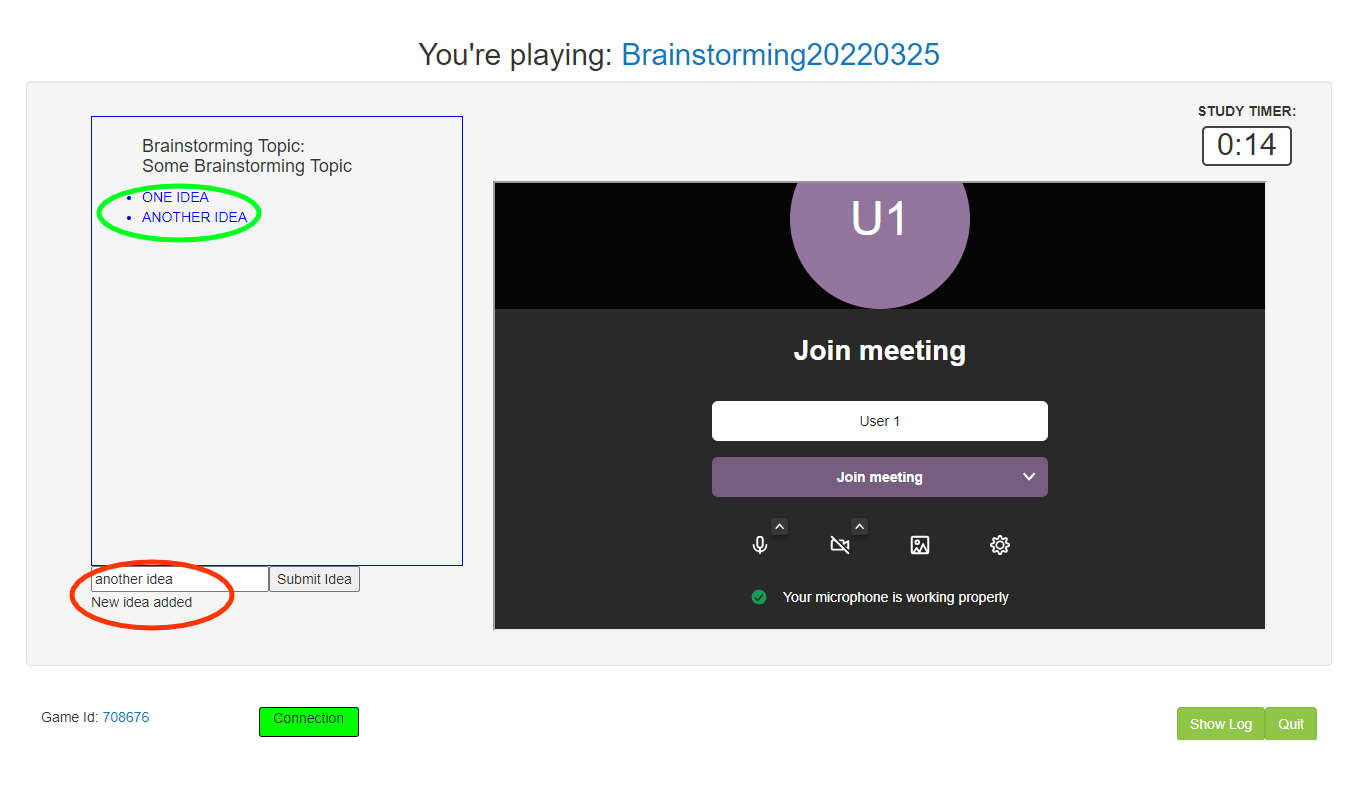The height and width of the screenshot is (788, 1361).
Task: Click the Game Id 708676 link
Action: (x=125, y=717)
